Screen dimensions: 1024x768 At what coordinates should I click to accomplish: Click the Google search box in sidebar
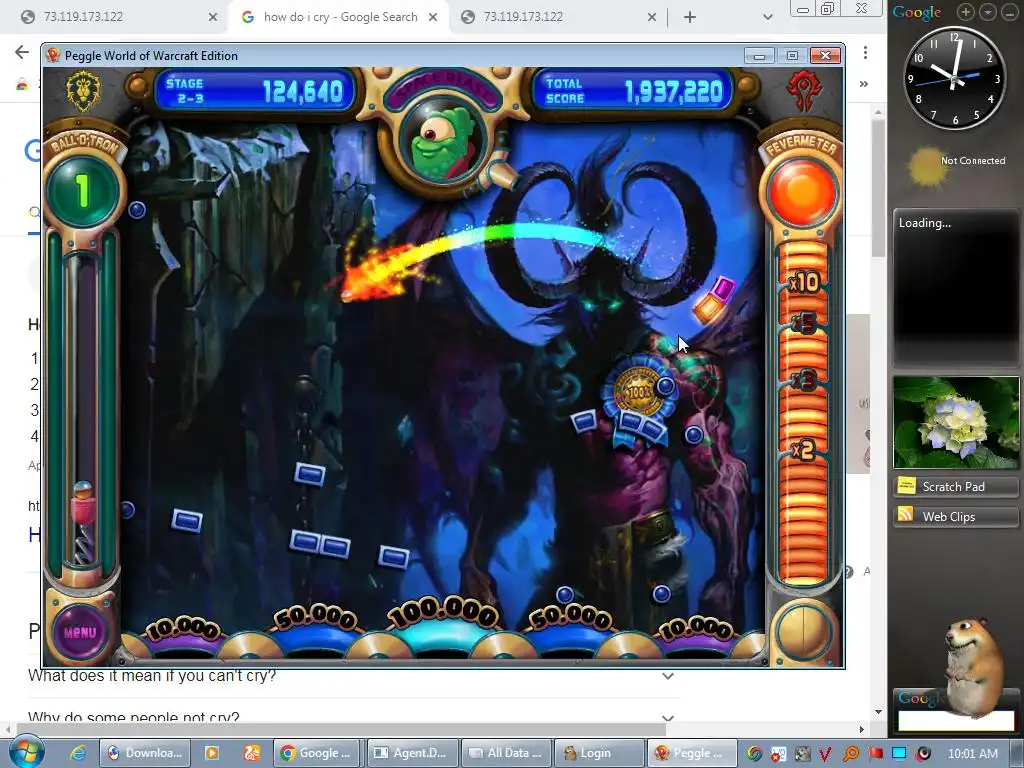click(955, 721)
